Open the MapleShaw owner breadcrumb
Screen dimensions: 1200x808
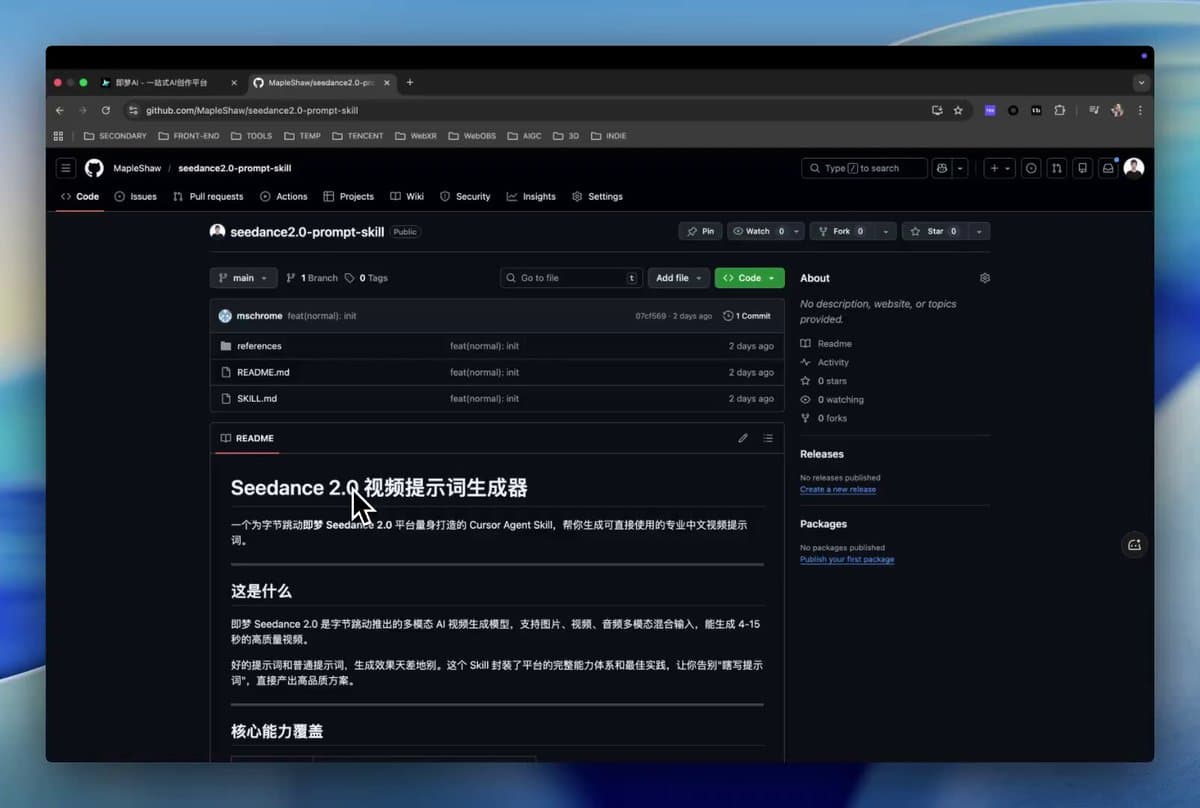point(136,168)
